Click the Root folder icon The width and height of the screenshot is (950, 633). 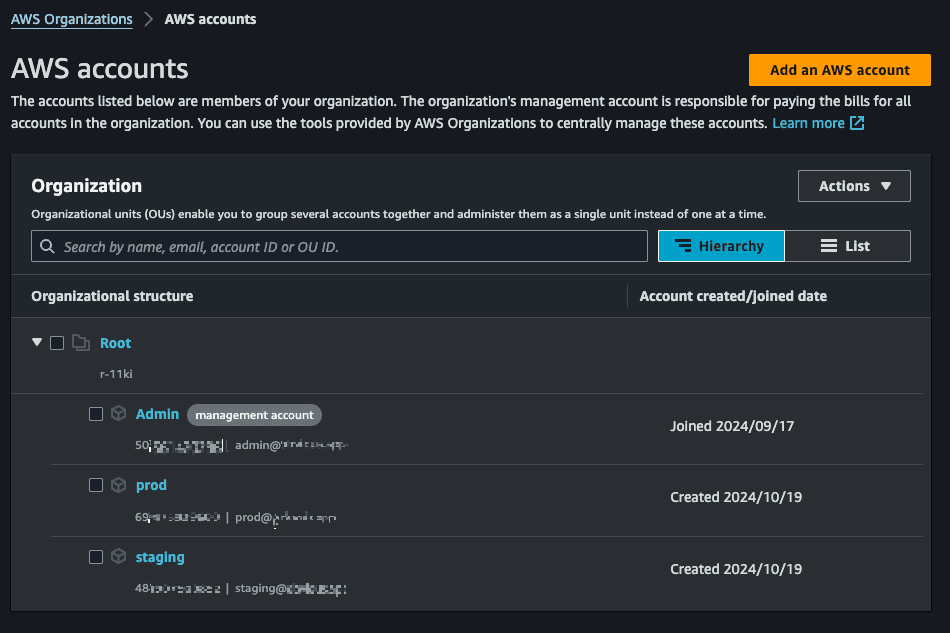81,343
